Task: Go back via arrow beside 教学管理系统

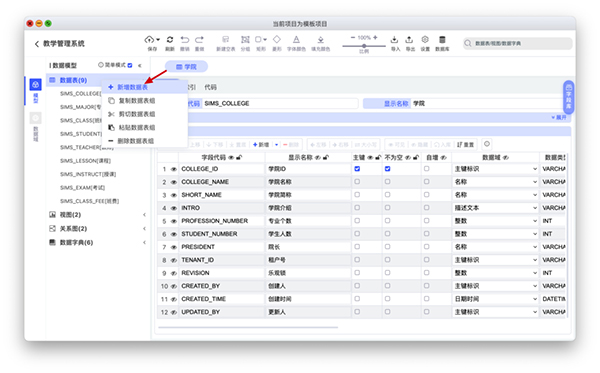Action: coord(37,44)
